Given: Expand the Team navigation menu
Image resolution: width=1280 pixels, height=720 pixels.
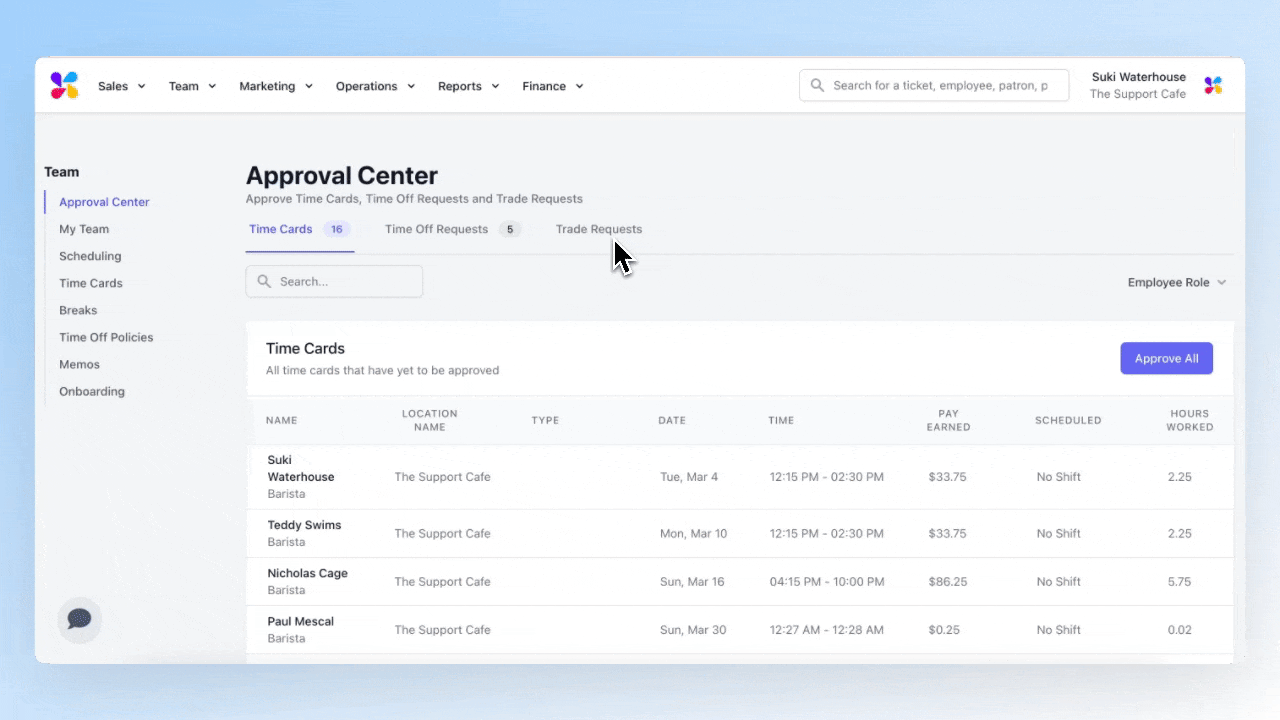Looking at the screenshot, I should click(x=192, y=86).
